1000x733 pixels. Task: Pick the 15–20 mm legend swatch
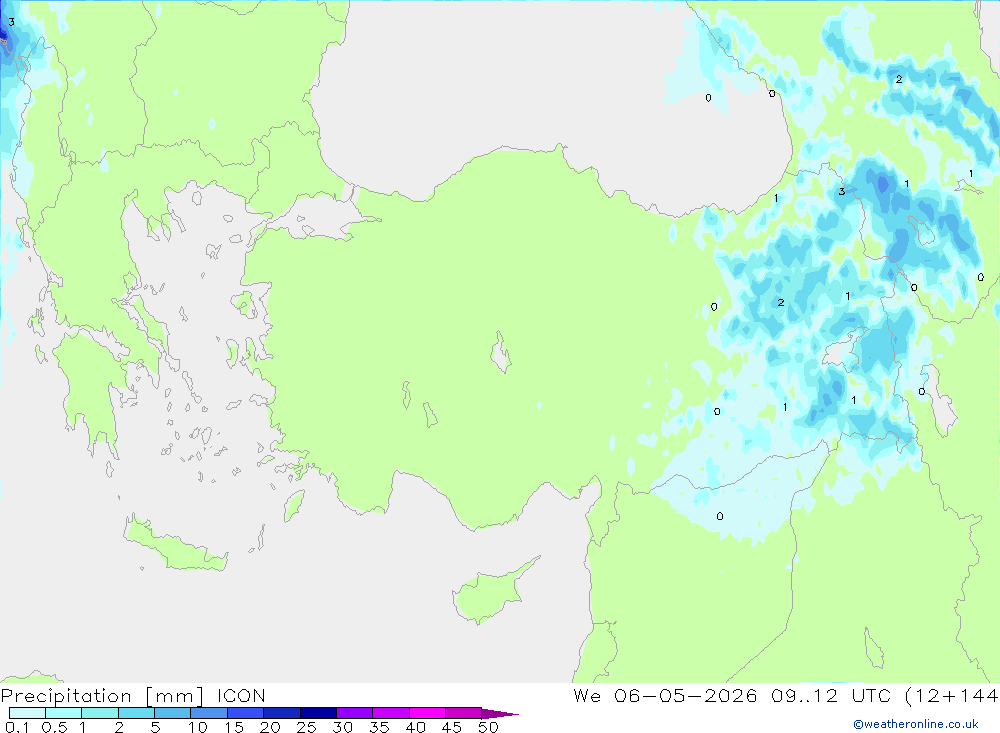click(x=246, y=713)
